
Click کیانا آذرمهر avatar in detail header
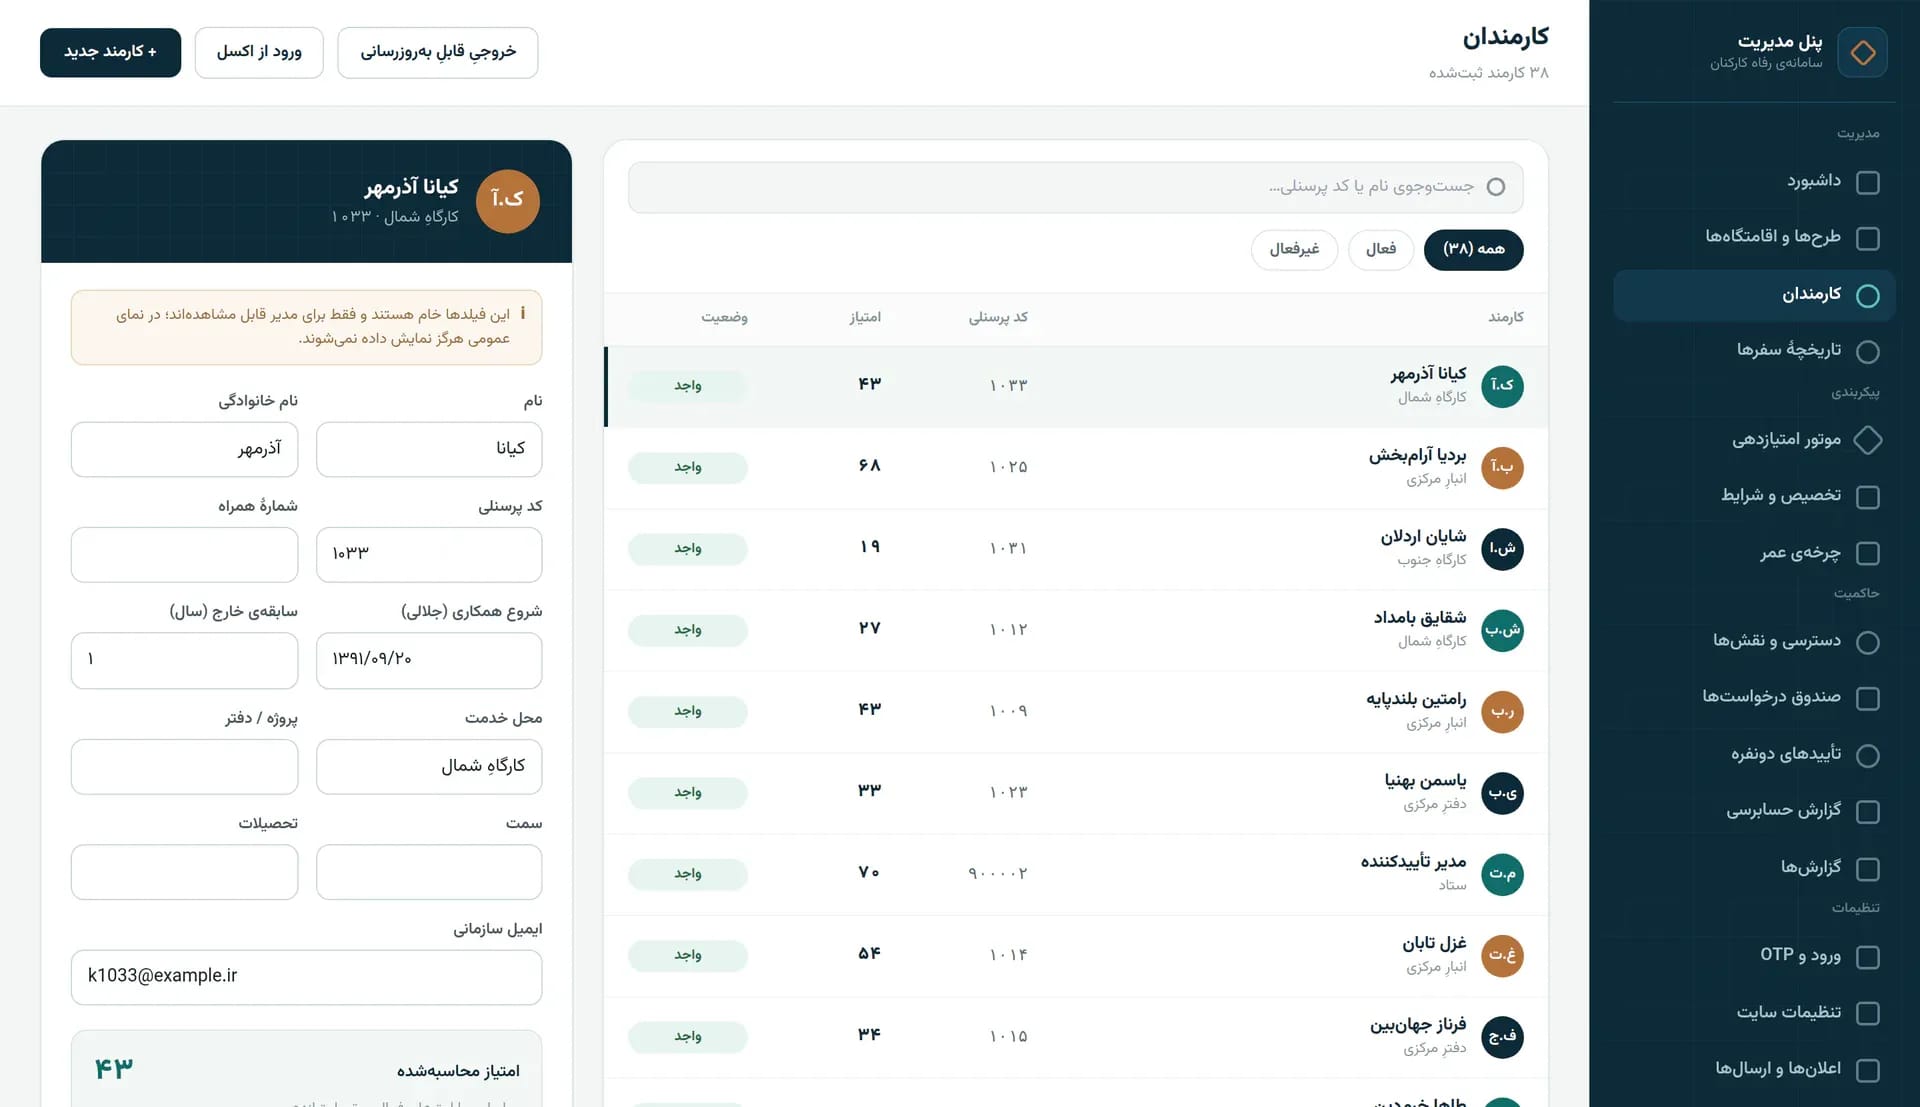click(507, 201)
